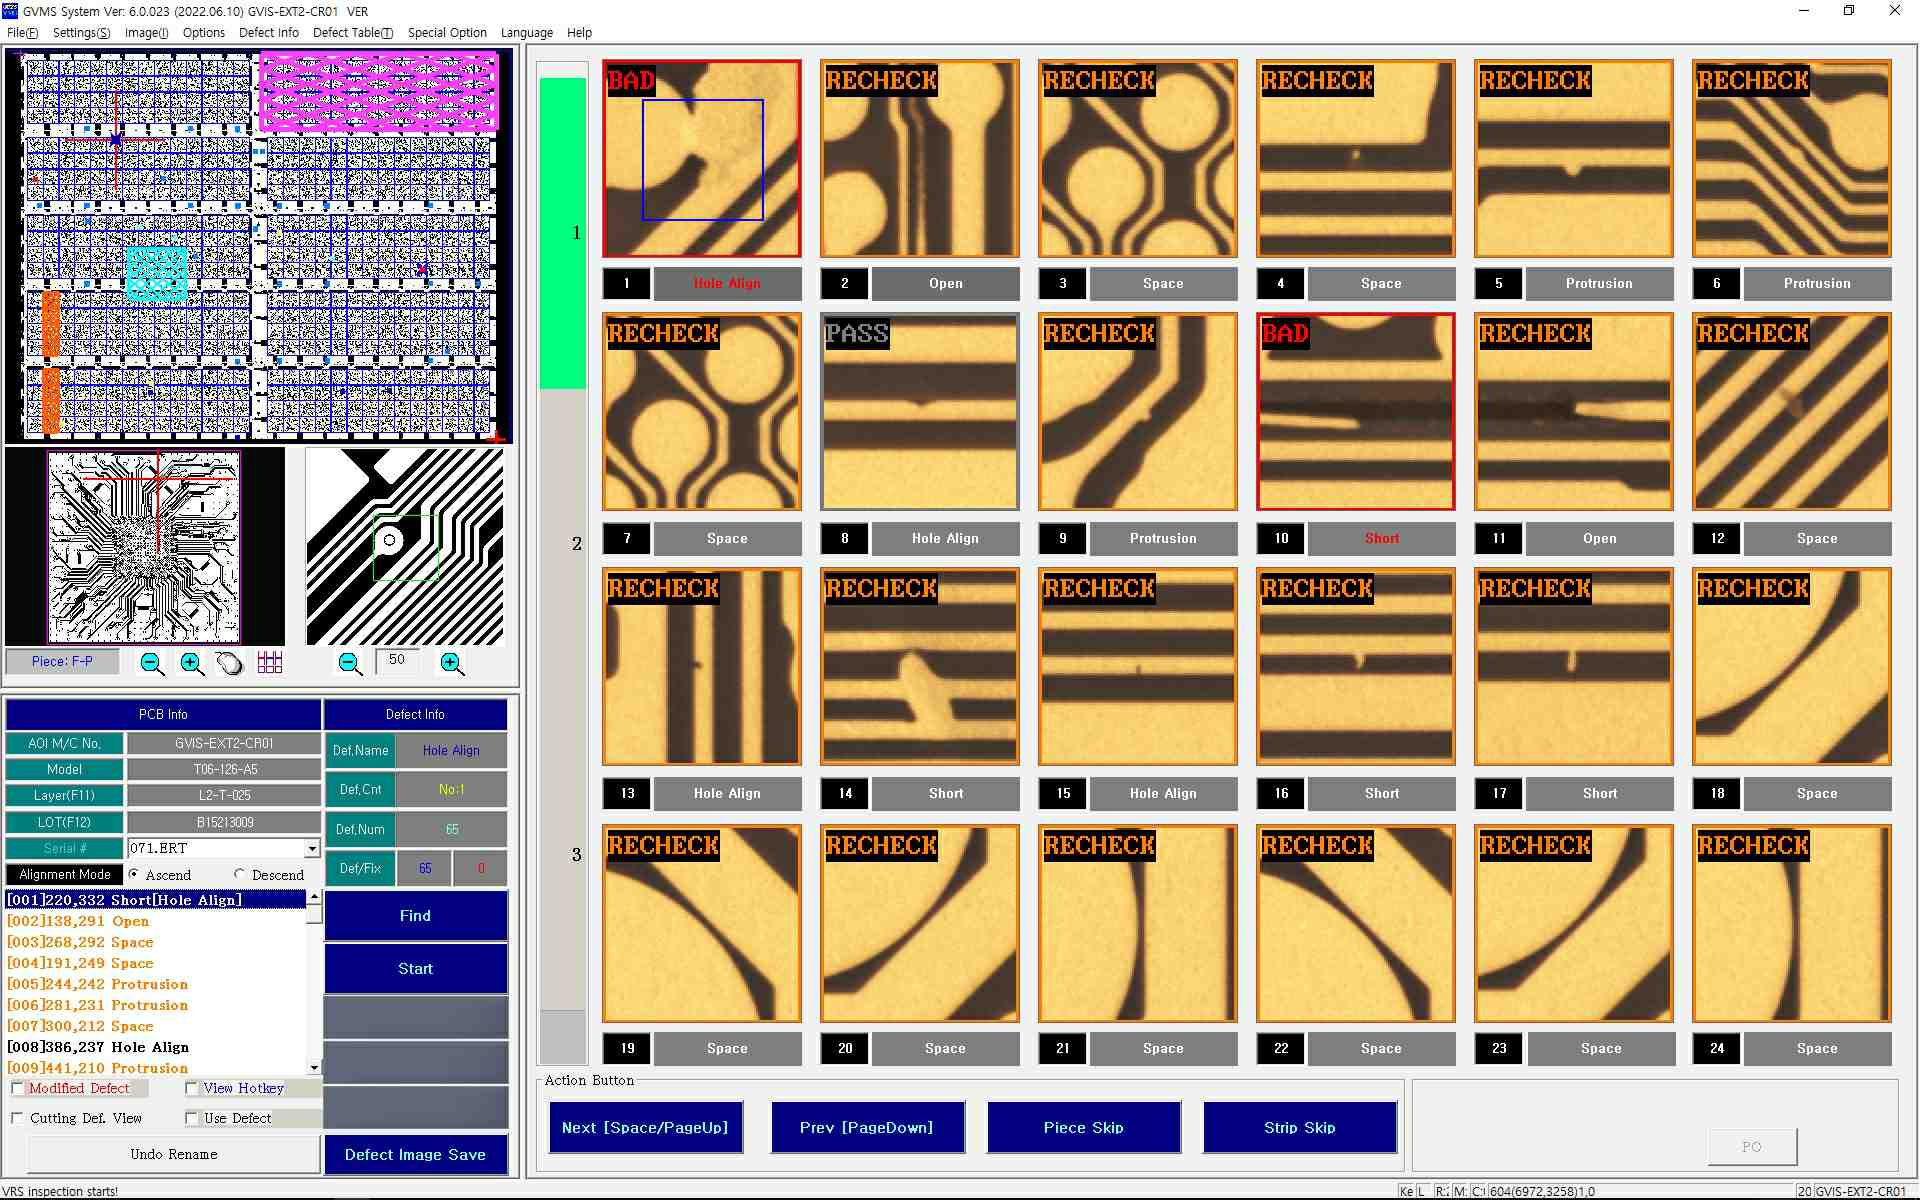
Task: Enable the Modified Defect checkbox
Action: pyautogui.click(x=17, y=1088)
